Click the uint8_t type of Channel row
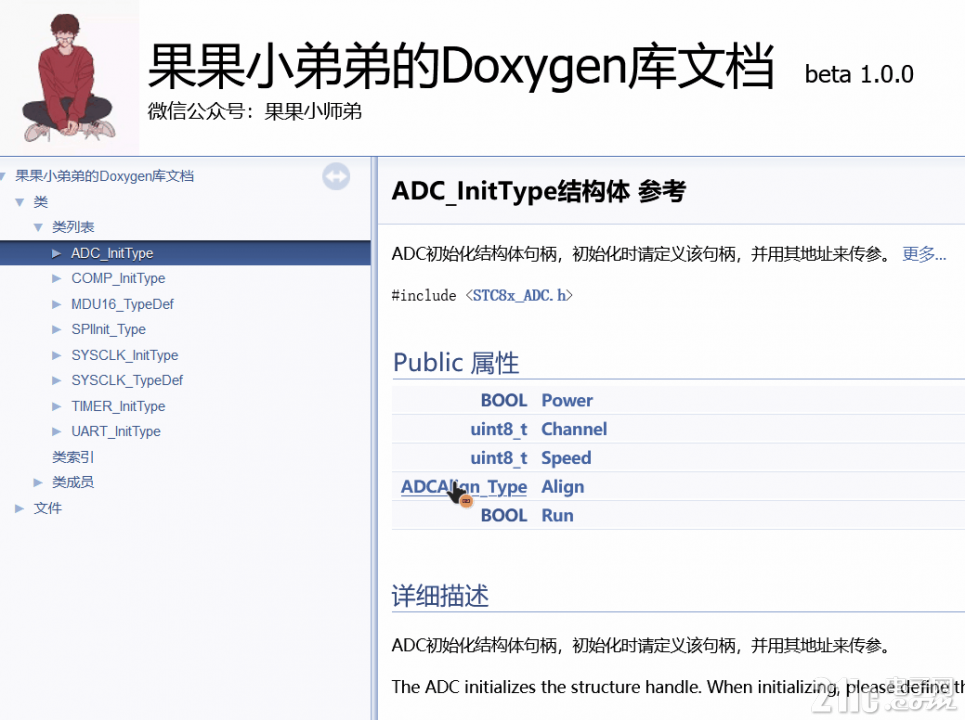 point(499,429)
